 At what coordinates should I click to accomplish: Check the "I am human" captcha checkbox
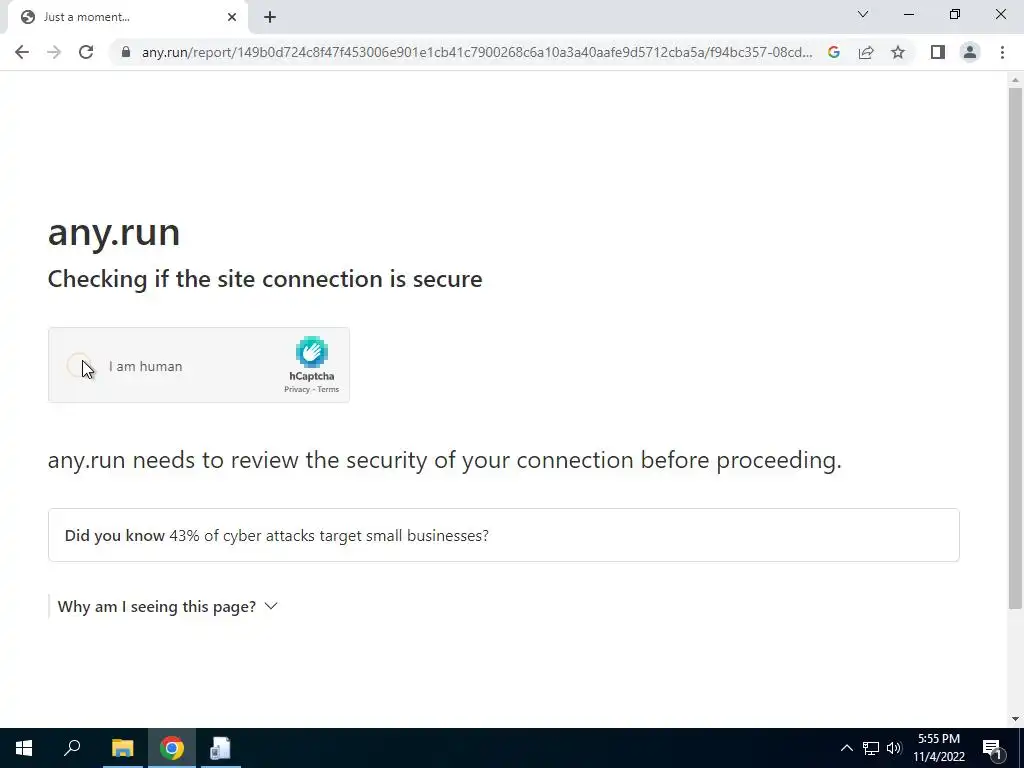[80, 366]
